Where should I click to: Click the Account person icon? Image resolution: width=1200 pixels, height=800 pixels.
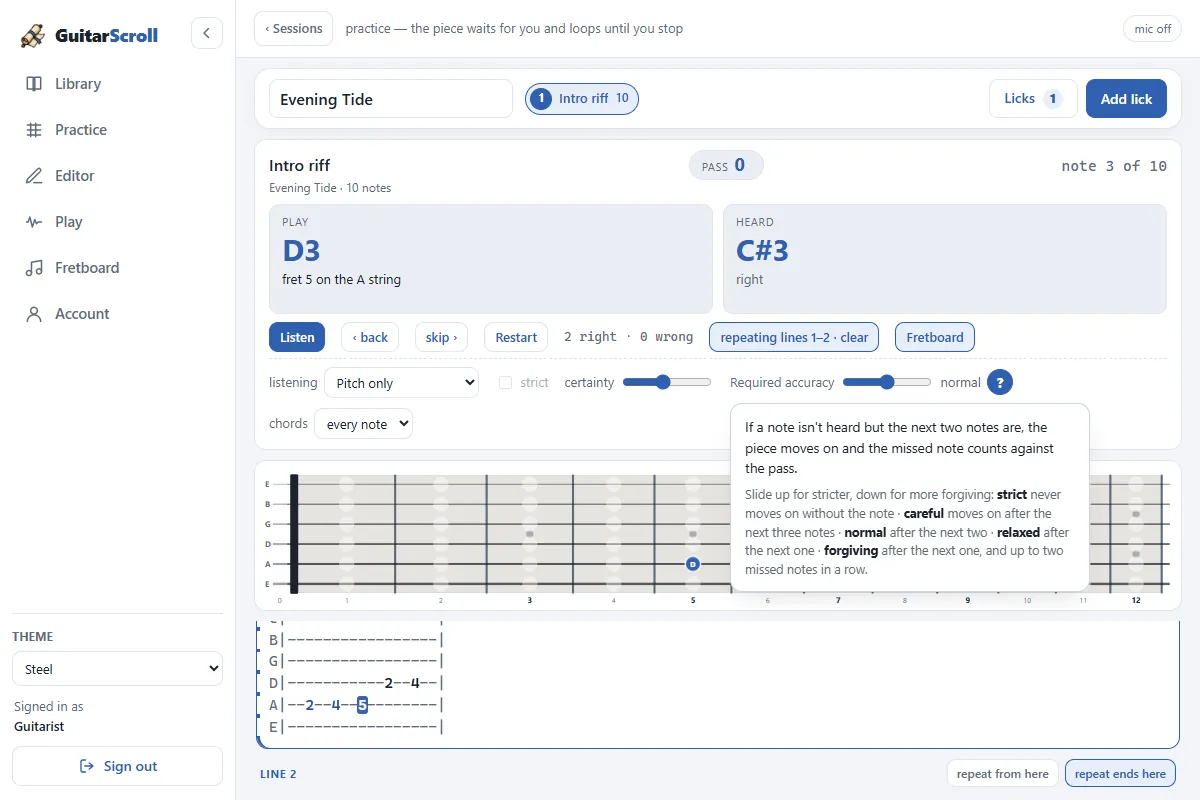(34, 314)
